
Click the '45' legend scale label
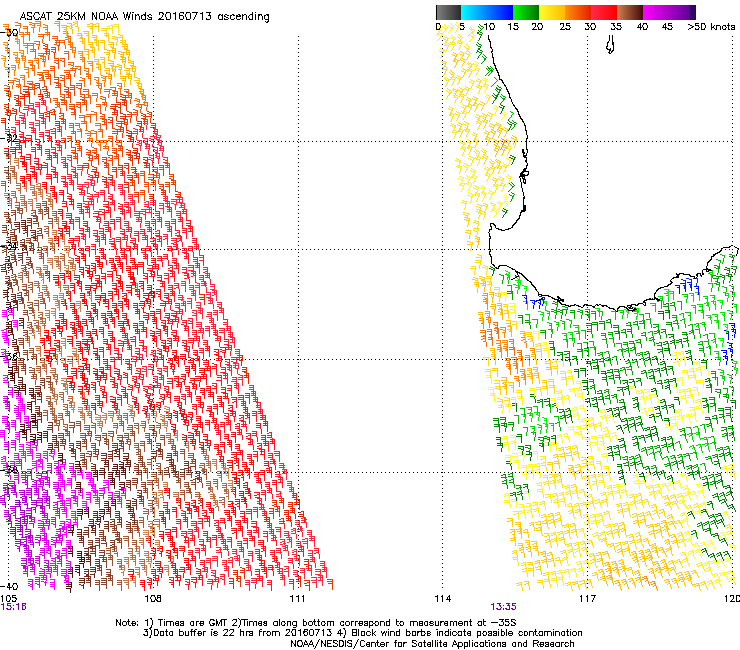[667, 27]
